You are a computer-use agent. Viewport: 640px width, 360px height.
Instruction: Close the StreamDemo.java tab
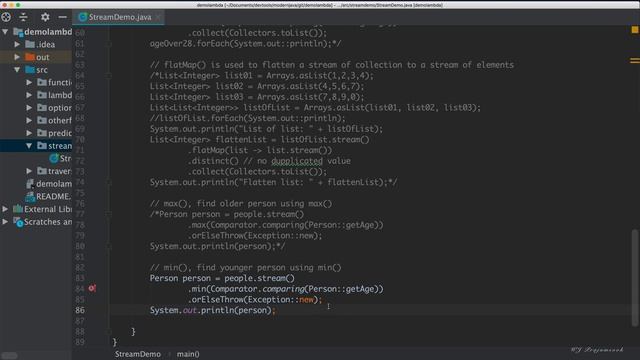click(158, 17)
